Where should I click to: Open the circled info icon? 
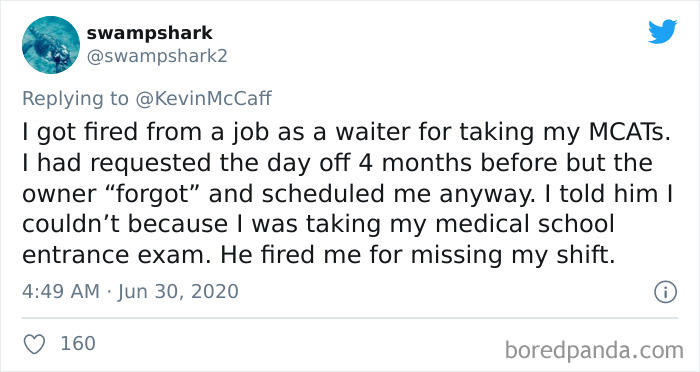pyautogui.click(x=666, y=293)
